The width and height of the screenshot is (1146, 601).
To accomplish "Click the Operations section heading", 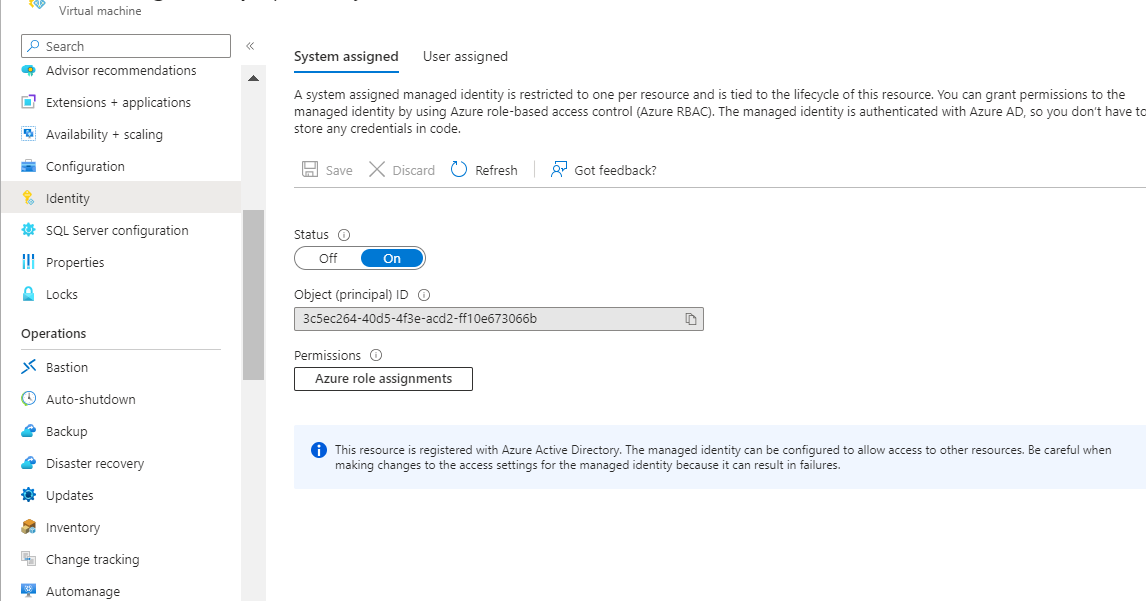I will pyautogui.click(x=53, y=333).
